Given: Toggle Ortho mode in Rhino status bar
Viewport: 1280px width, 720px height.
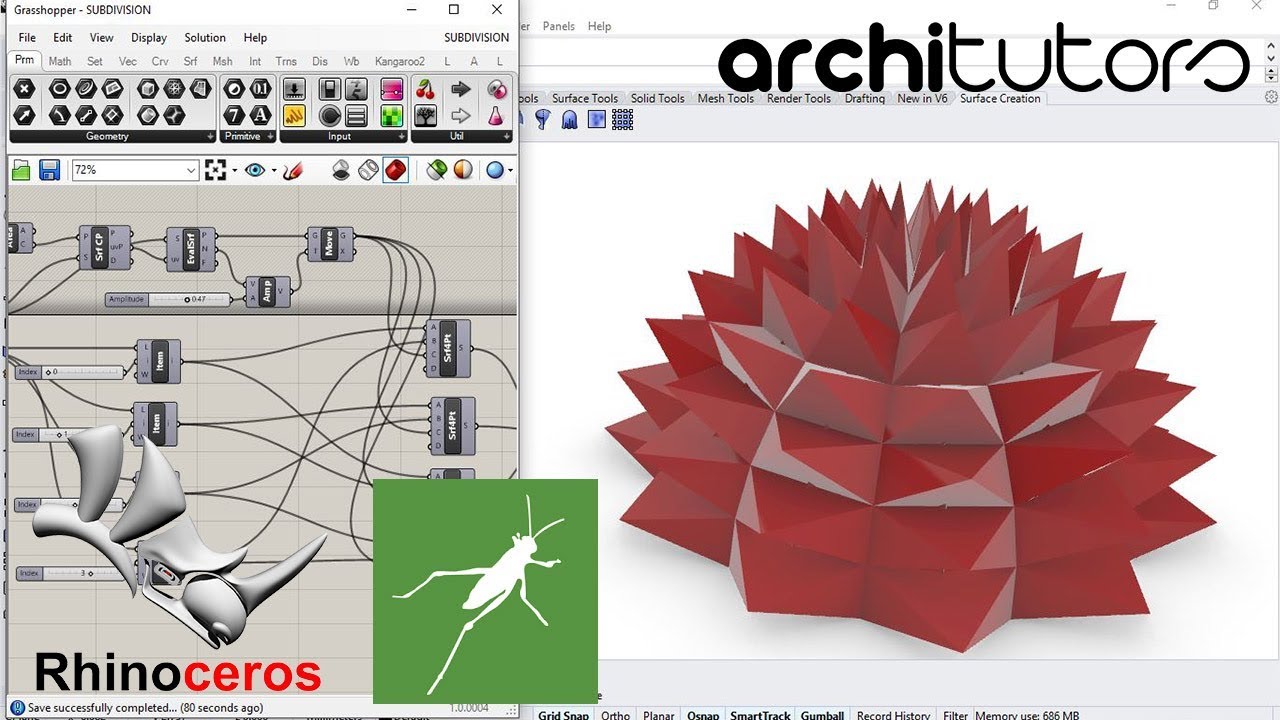Looking at the screenshot, I should coord(616,715).
